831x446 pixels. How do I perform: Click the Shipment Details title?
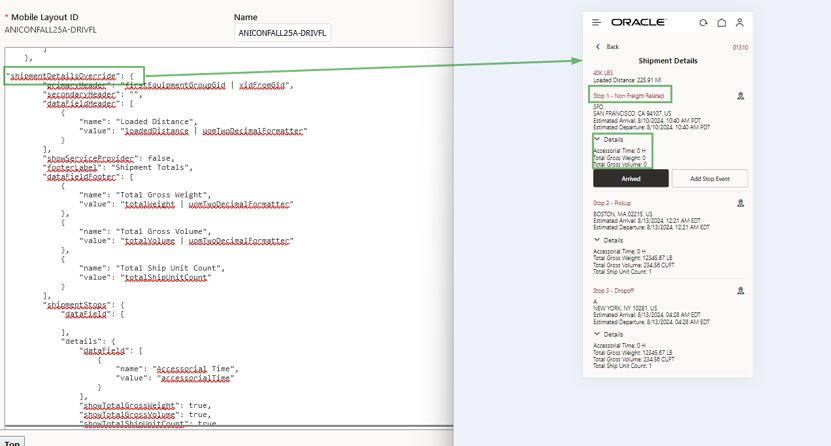668,61
